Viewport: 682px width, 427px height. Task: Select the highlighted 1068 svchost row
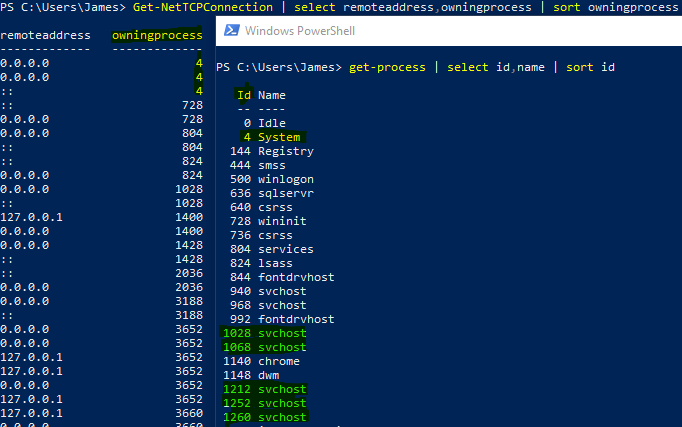pyautogui.click(x=265, y=347)
